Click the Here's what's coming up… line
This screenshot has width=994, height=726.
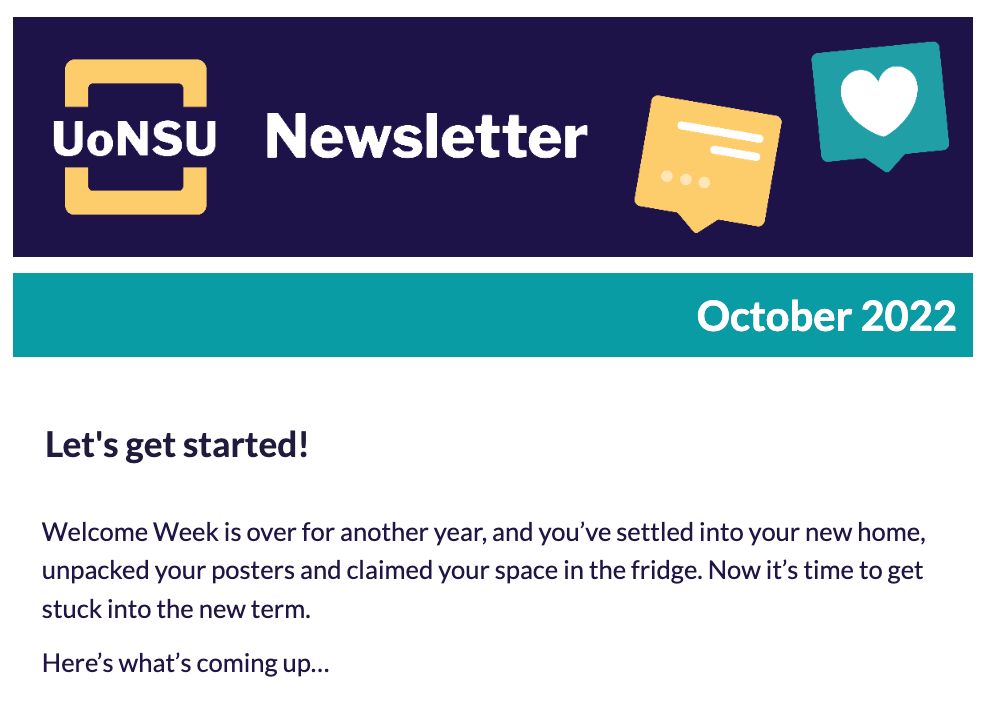click(186, 663)
